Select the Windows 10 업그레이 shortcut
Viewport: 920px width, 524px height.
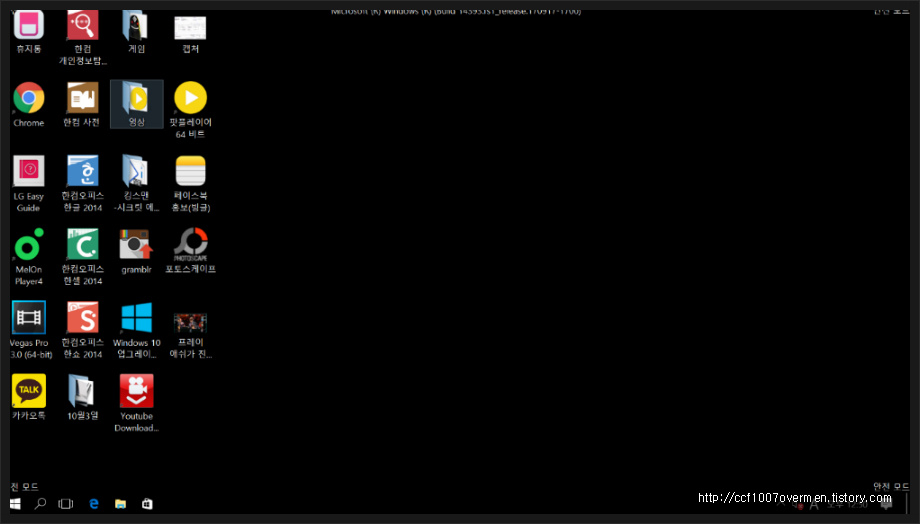pos(137,317)
